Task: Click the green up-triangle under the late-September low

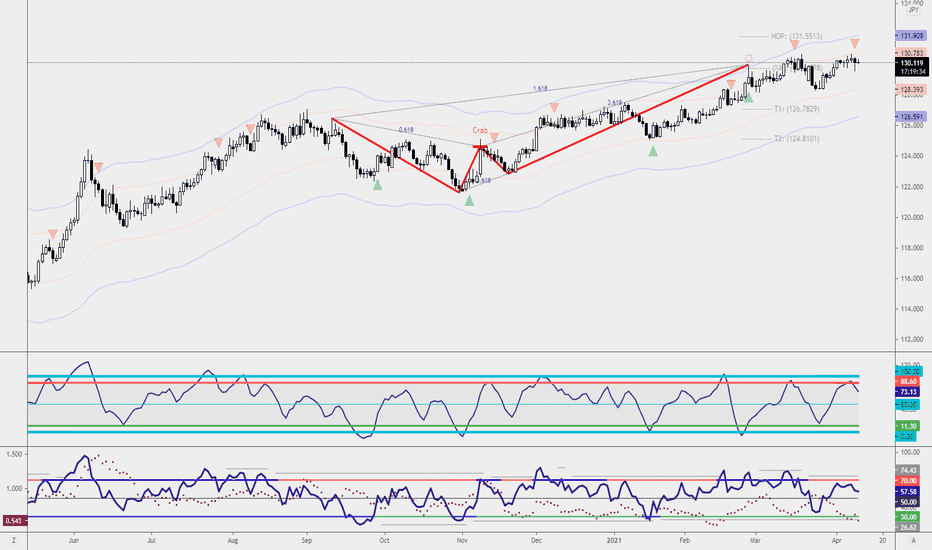Action: pyautogui.click(x=377, y=186)
